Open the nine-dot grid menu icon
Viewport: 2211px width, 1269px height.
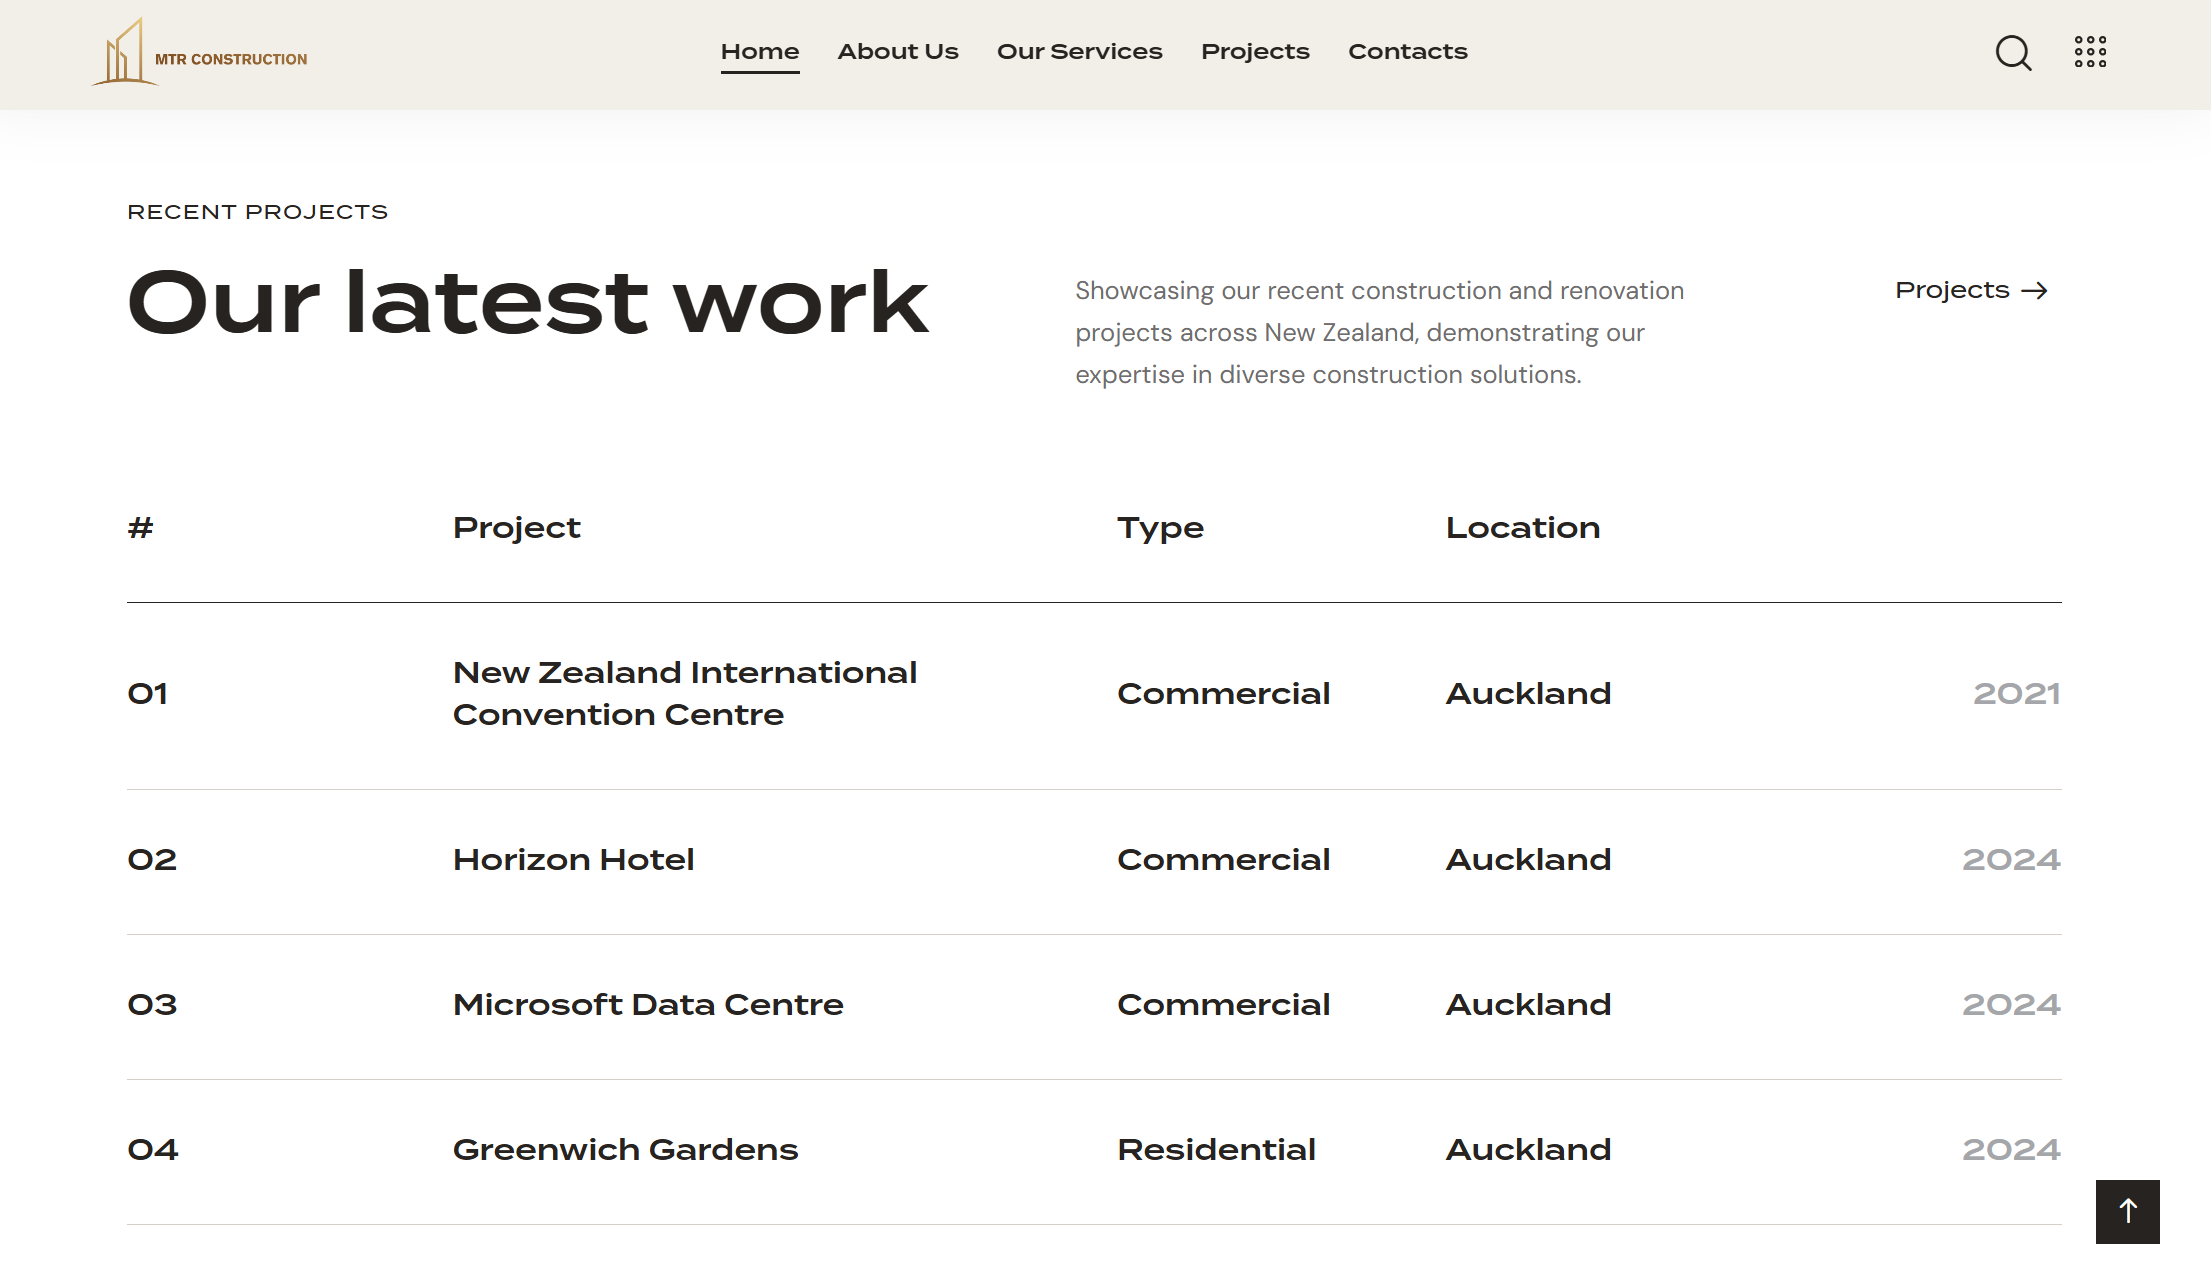pos(2090,52)
